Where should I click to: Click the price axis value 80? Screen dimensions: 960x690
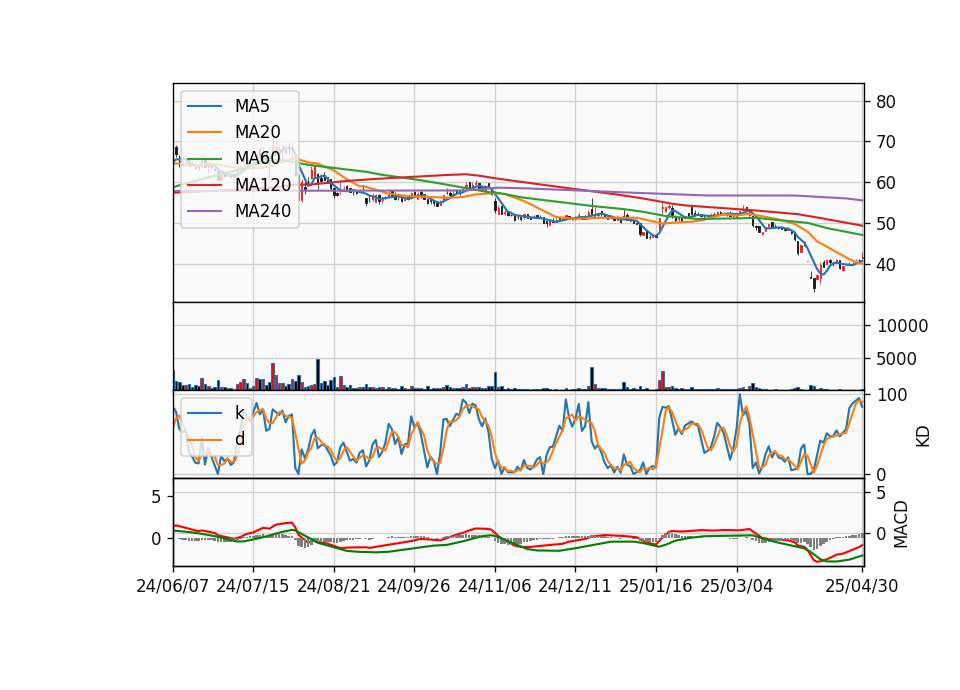tap(886, 102)
